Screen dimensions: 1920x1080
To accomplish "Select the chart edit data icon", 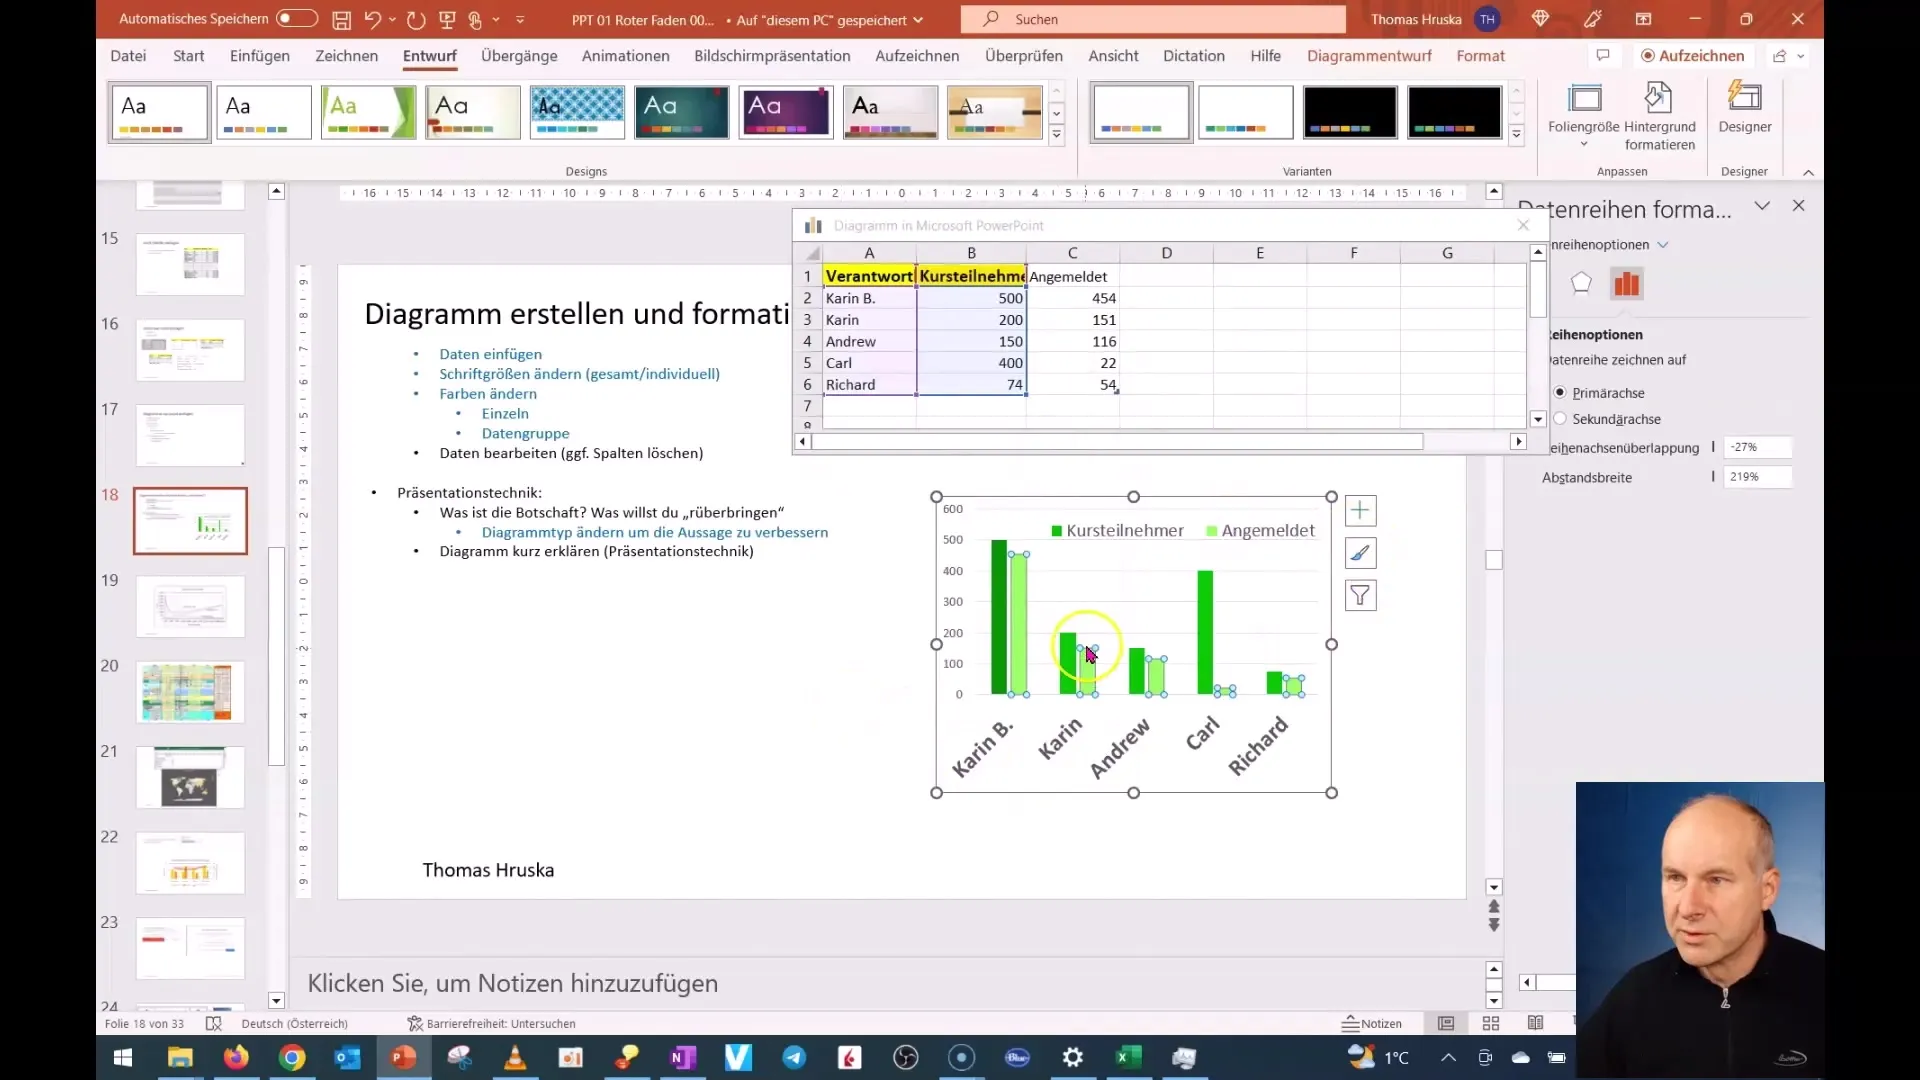I will pyautogui.click(x=814, y=224).
